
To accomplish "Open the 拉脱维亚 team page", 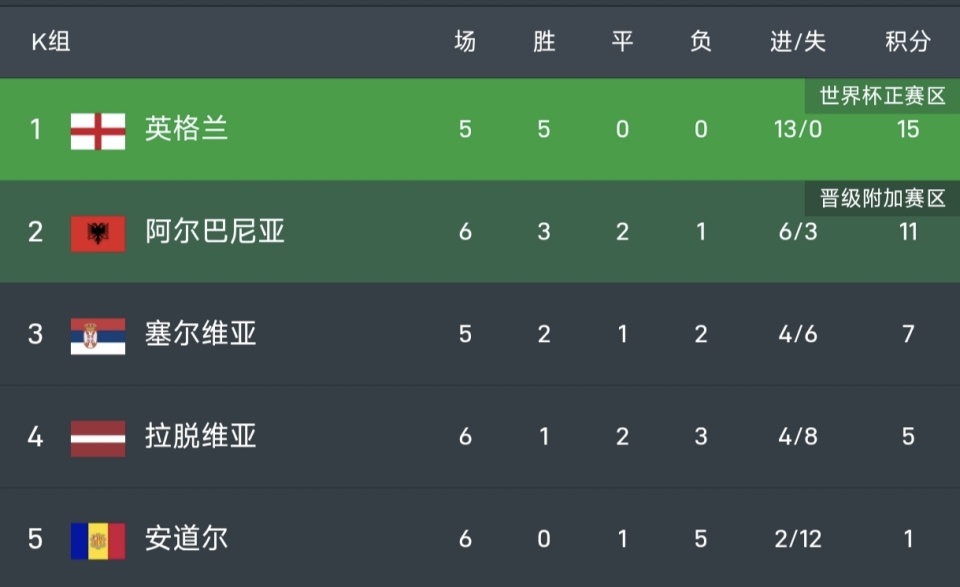I will click(x=200, y=437).
